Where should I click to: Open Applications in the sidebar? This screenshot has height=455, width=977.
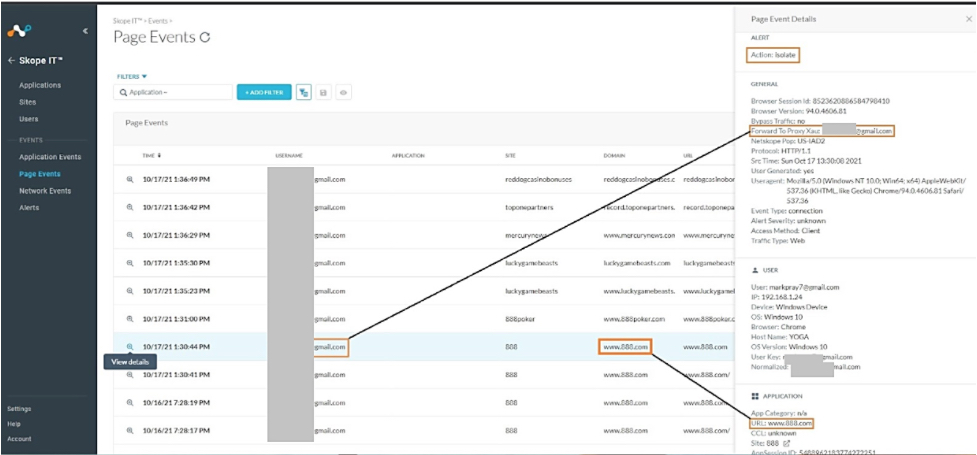[x=40, y=85]
